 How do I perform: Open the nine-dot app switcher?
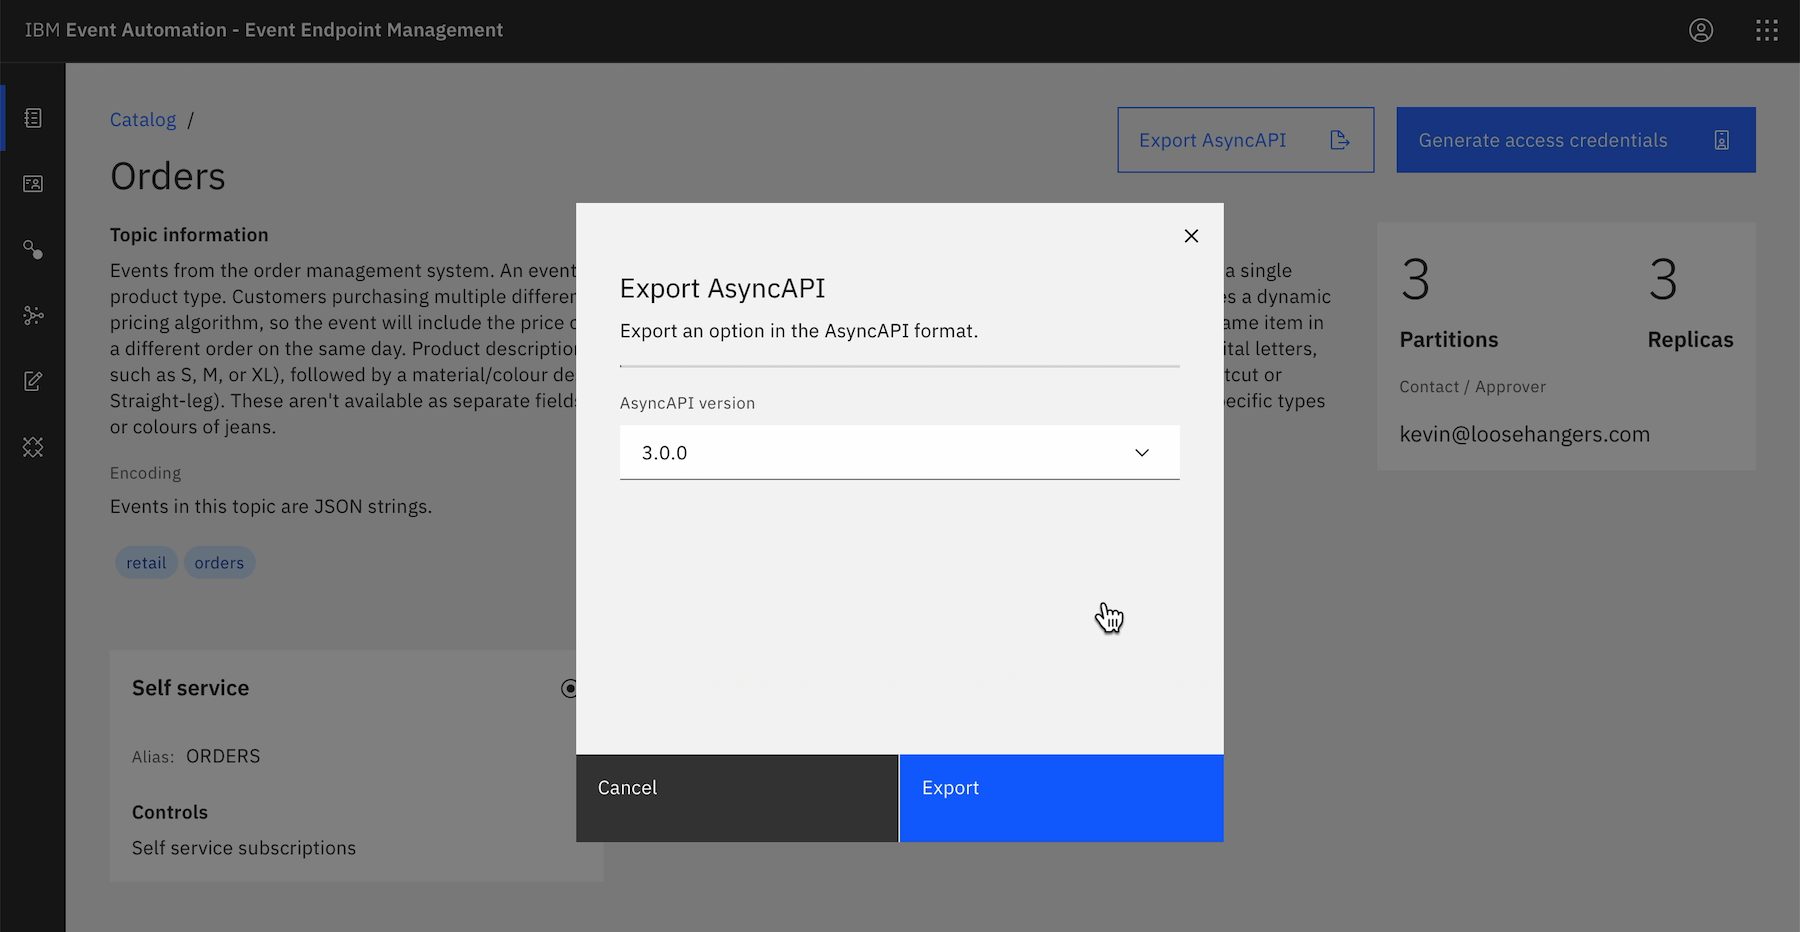(1767, 31)
